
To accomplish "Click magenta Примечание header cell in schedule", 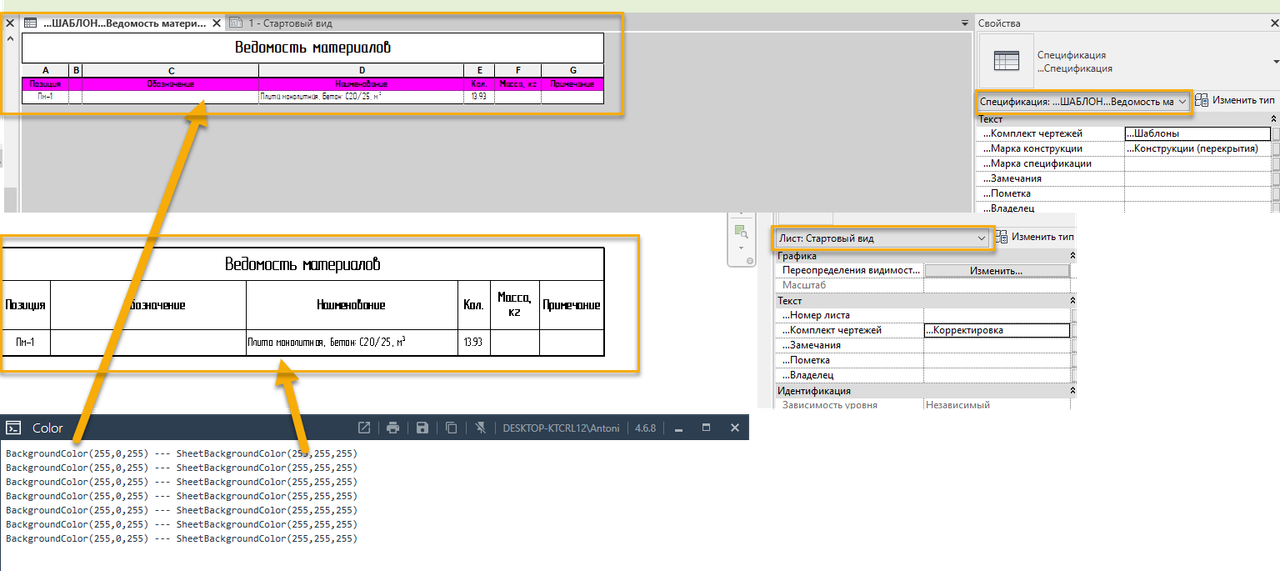I will (x=573, y=84).
